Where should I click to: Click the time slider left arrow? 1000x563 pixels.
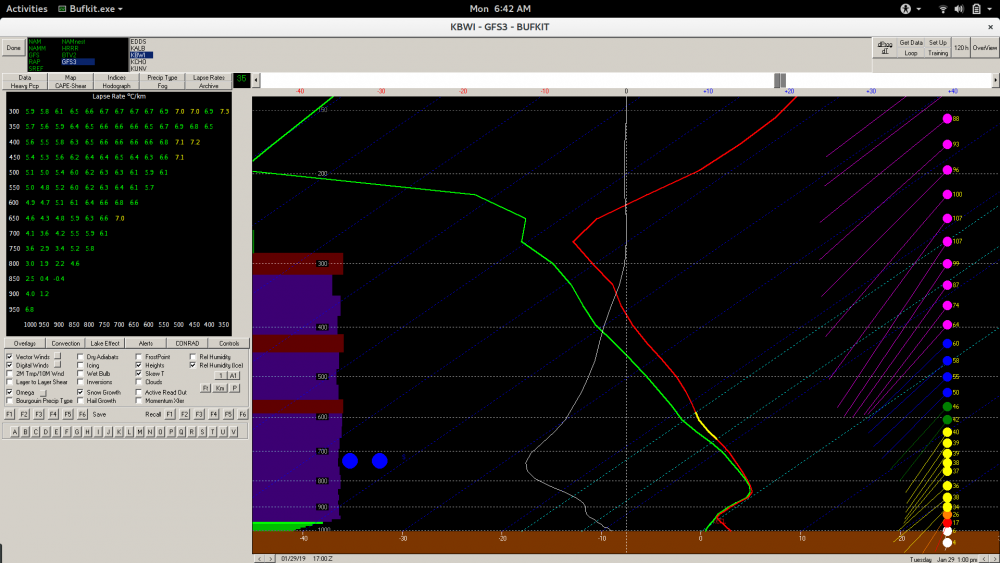click(256, 80)
